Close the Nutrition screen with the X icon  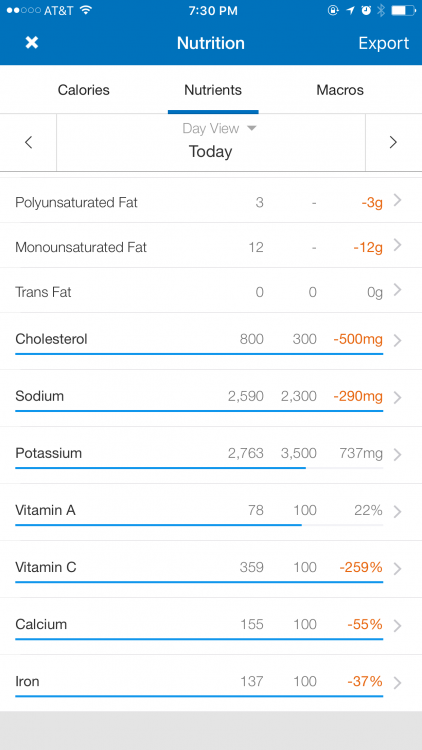click(32, 43)
